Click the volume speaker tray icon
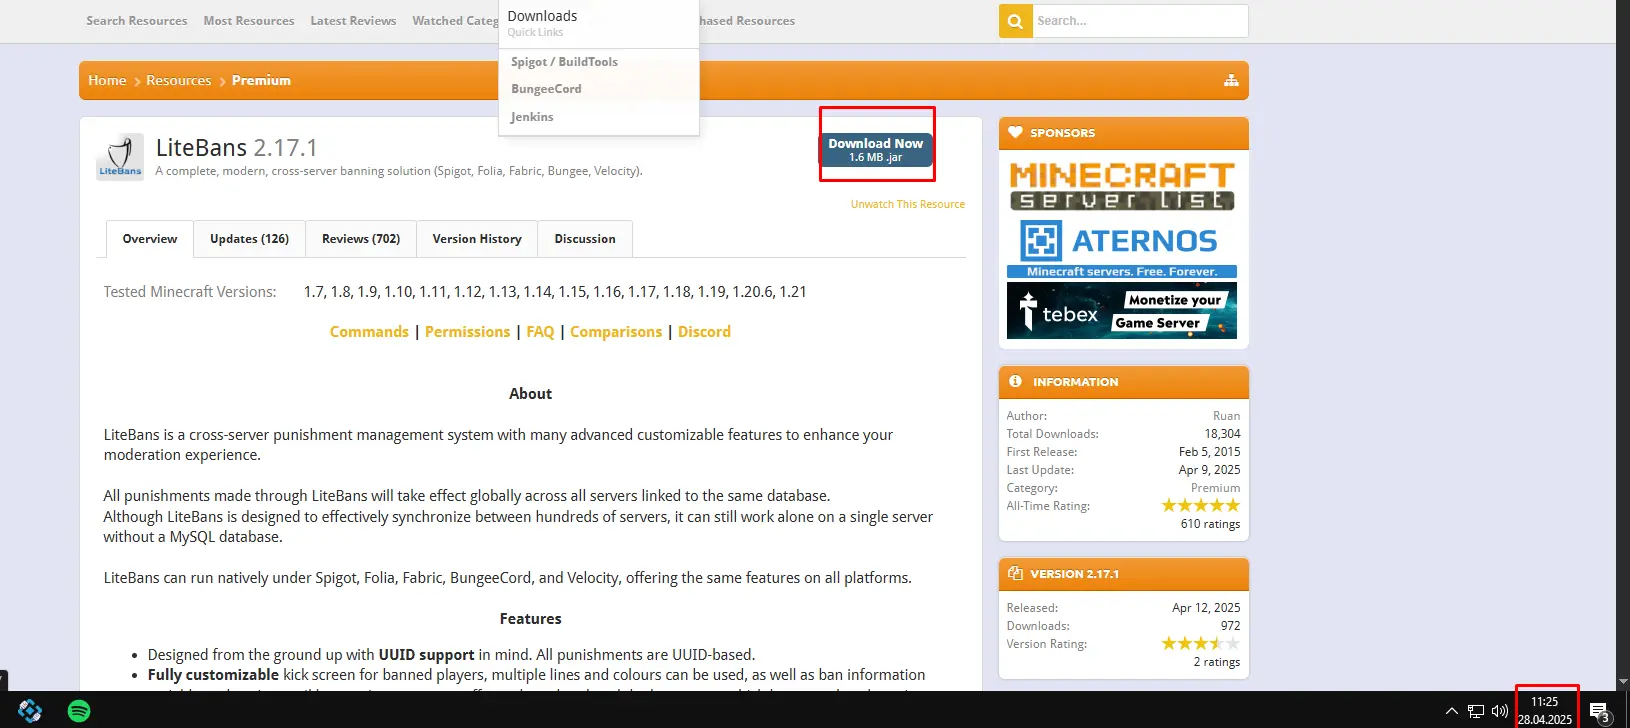 click(x=1500, y=711)
